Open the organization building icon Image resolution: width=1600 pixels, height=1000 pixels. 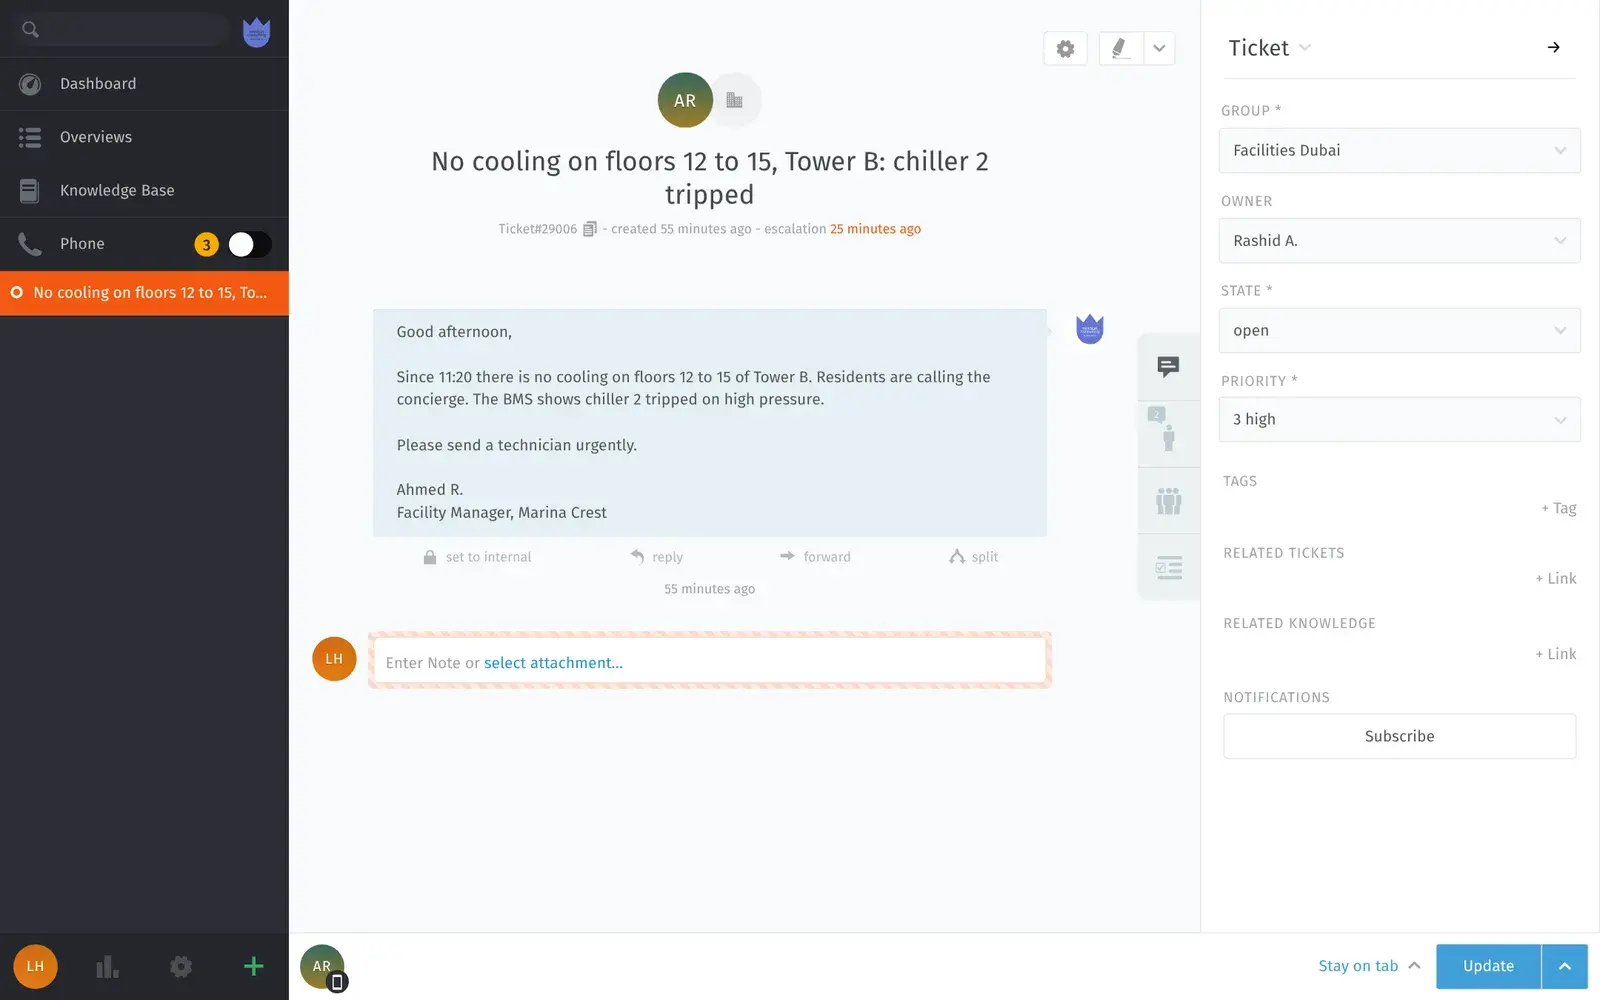tap(735, 100)
